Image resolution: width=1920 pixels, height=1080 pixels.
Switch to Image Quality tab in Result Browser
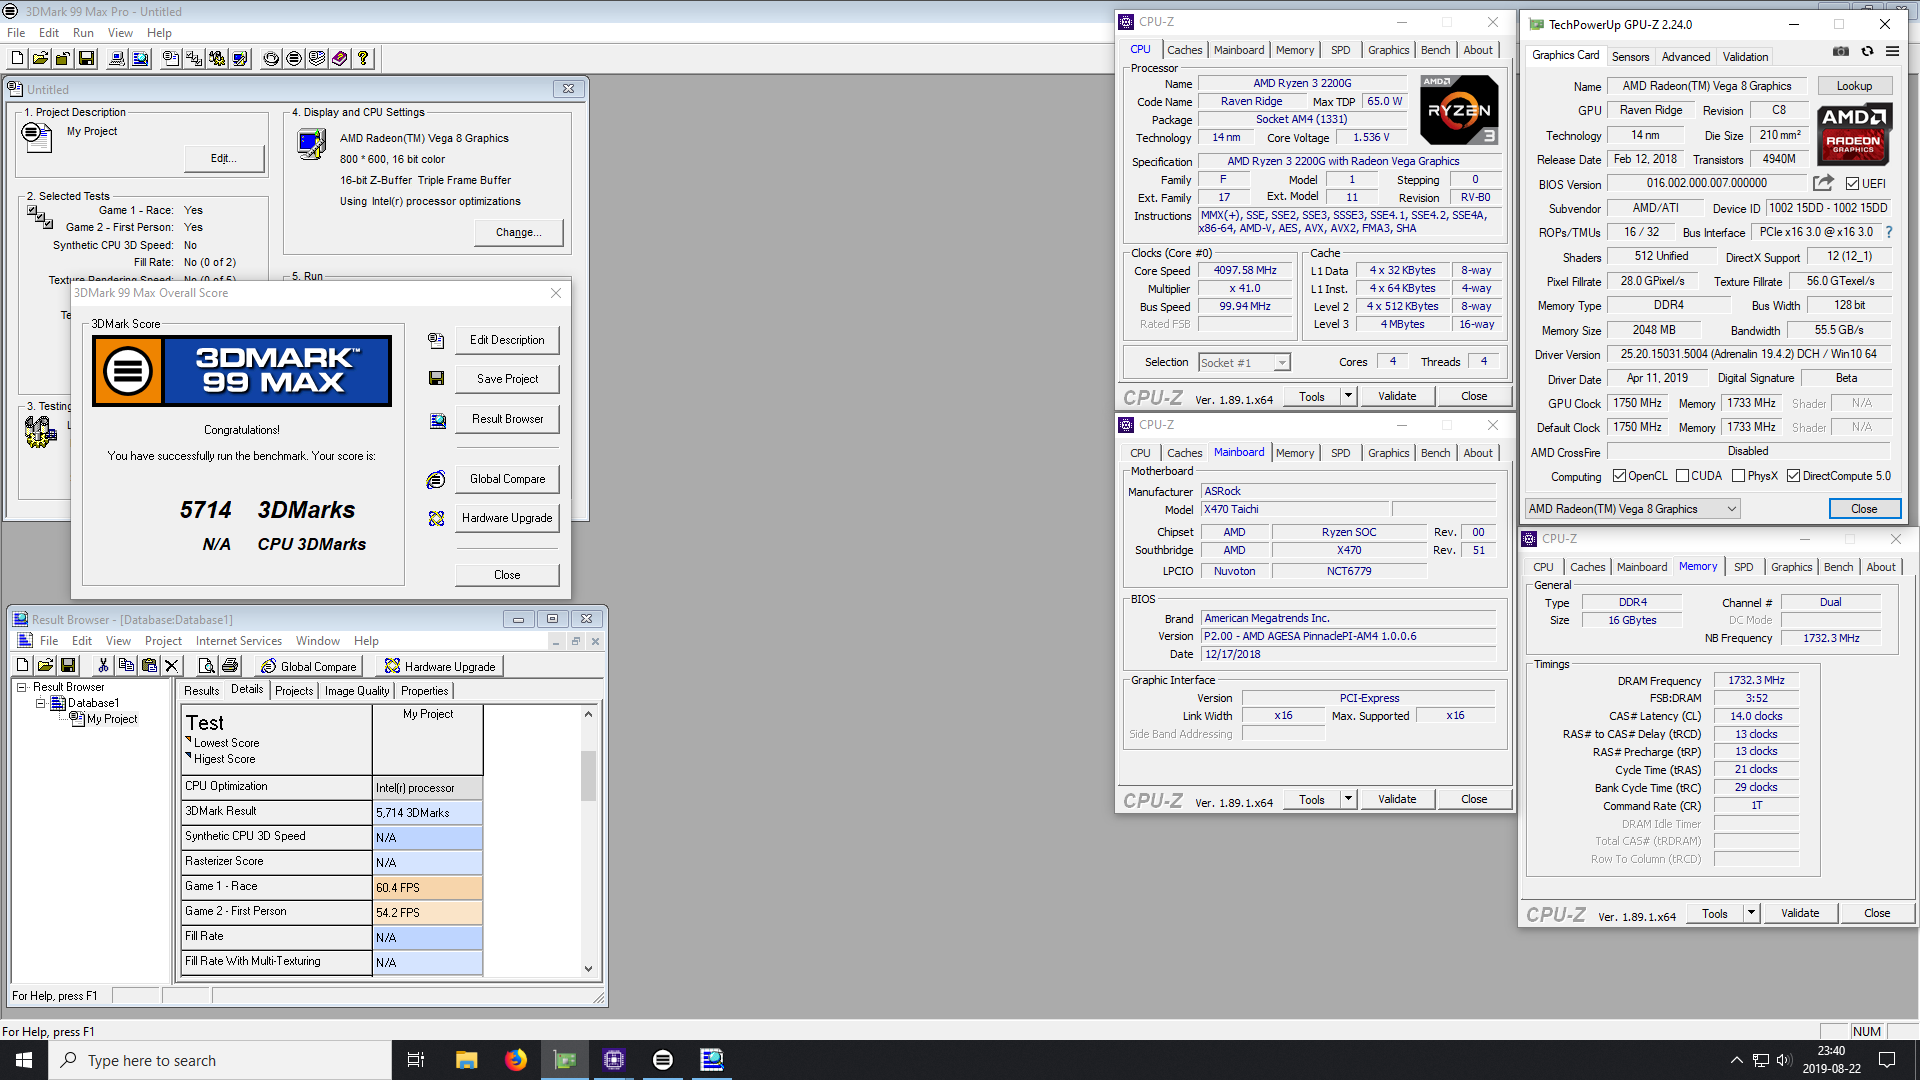point(357,691)
